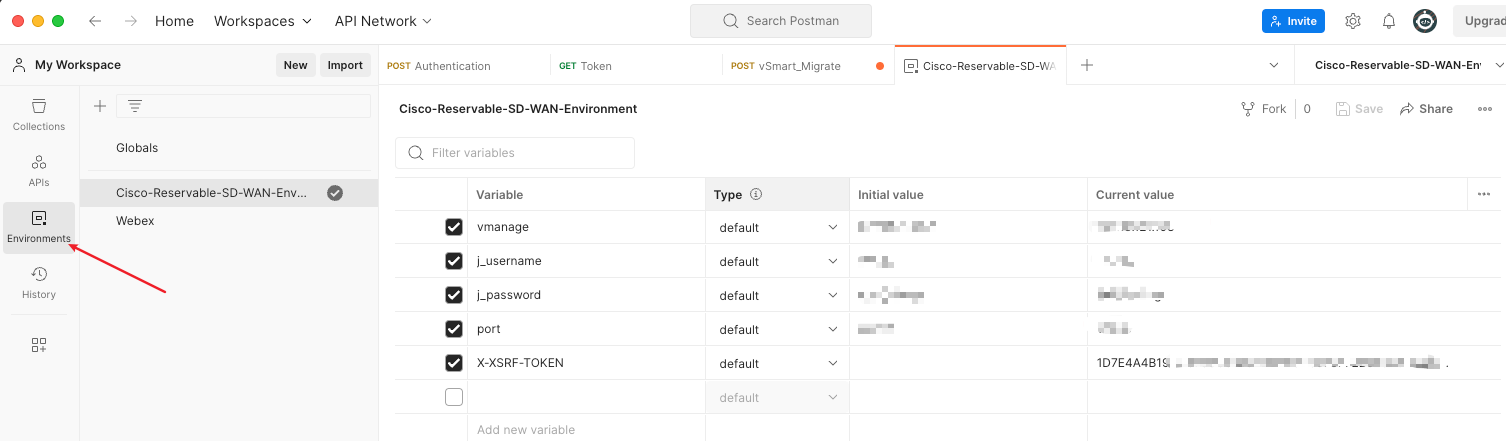Open the APIs sidebar panel
The height and width of the screenshot is (441, 1506).
tap(39, 171)
